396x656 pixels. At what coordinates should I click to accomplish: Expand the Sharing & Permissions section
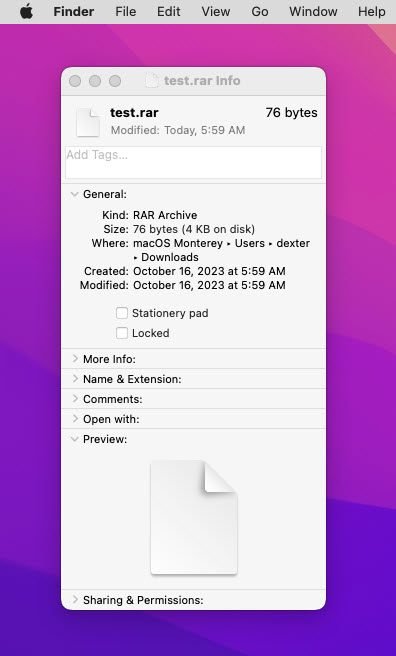(x=75, y=600)
